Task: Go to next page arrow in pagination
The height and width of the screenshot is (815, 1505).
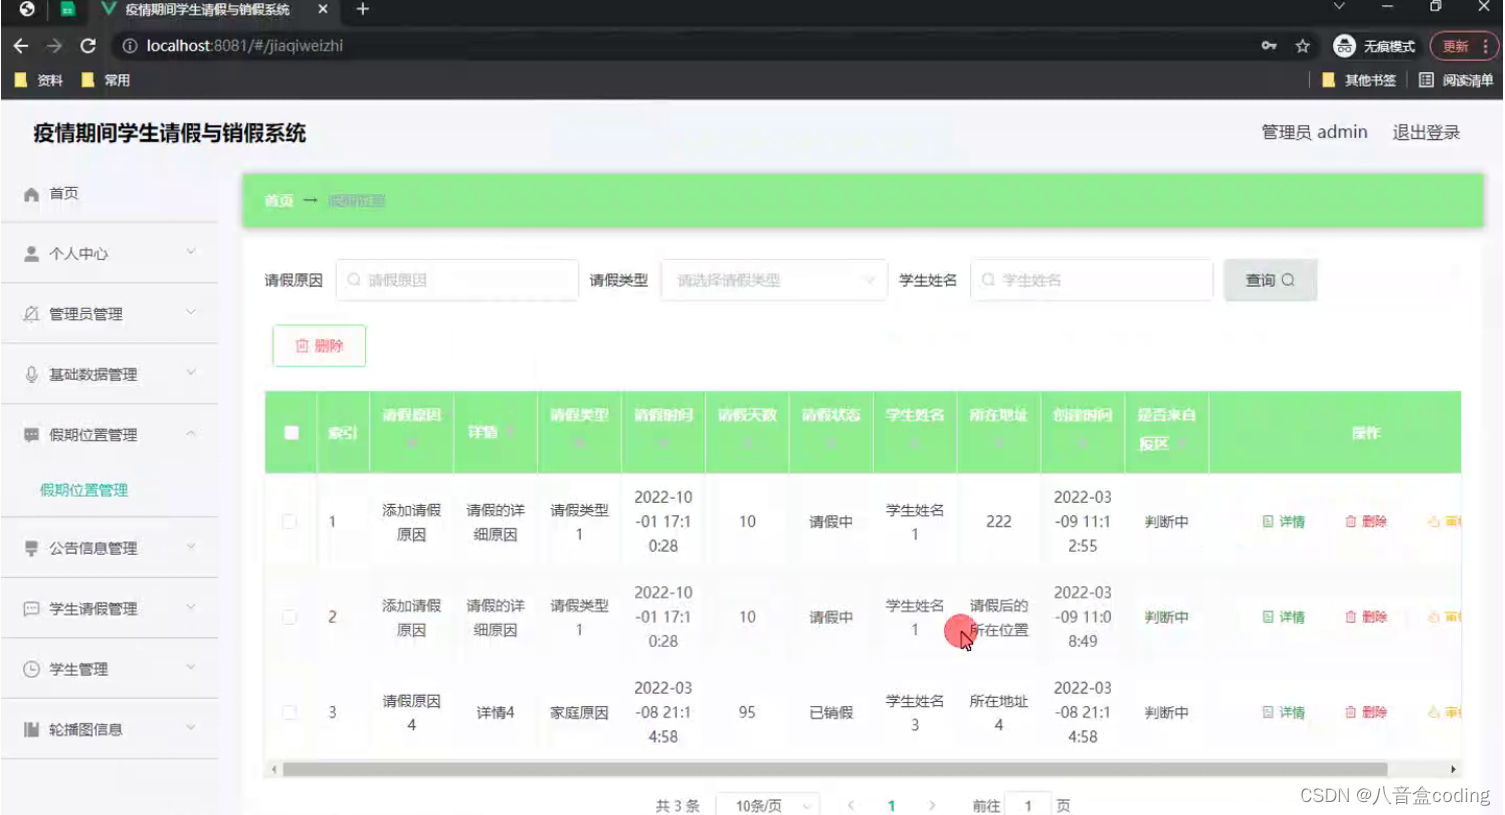Action: click(x=932, y=805)
